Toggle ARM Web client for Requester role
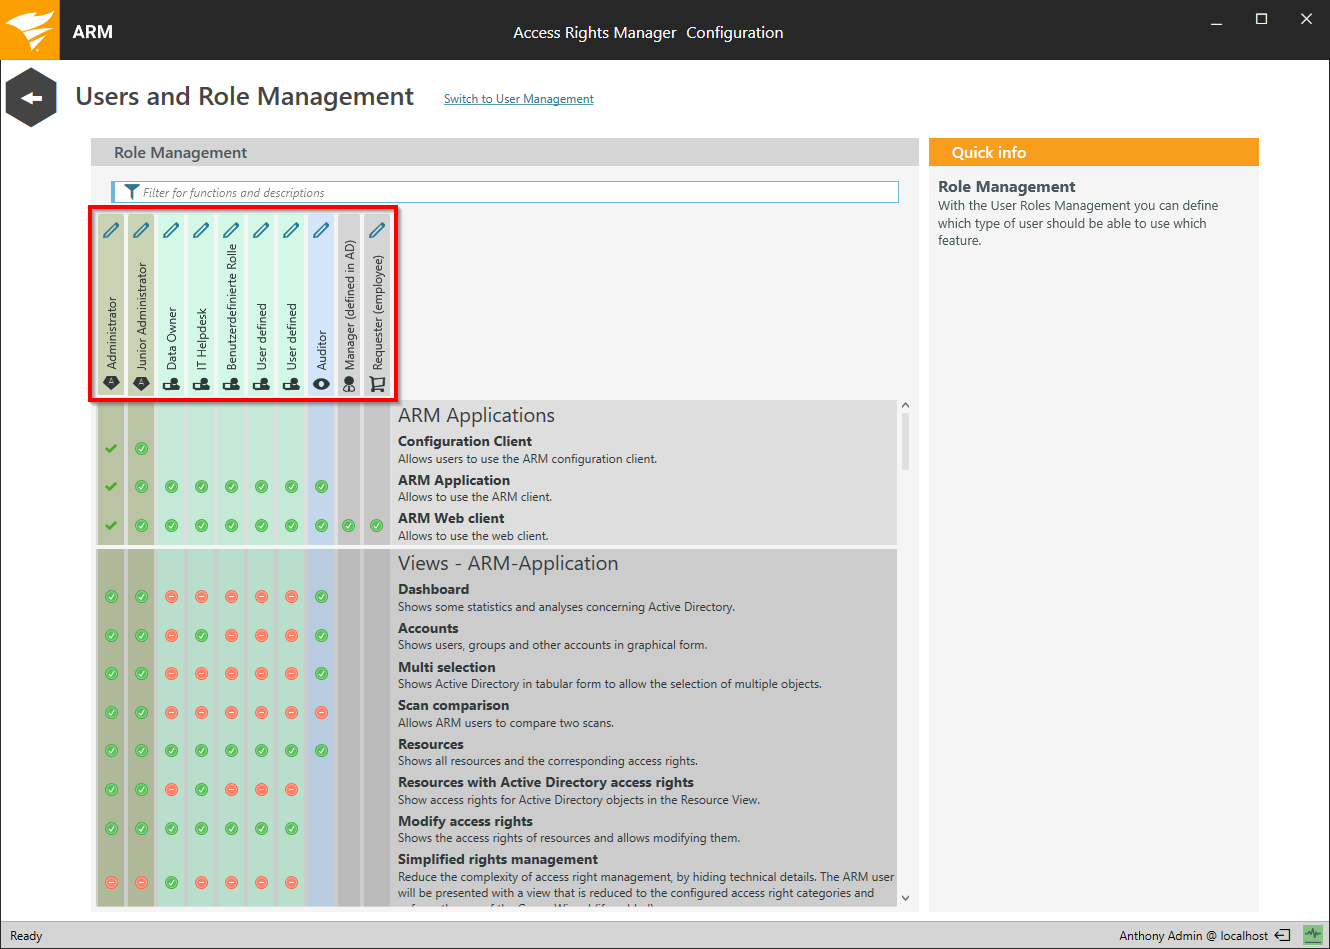 pos(377,526)
